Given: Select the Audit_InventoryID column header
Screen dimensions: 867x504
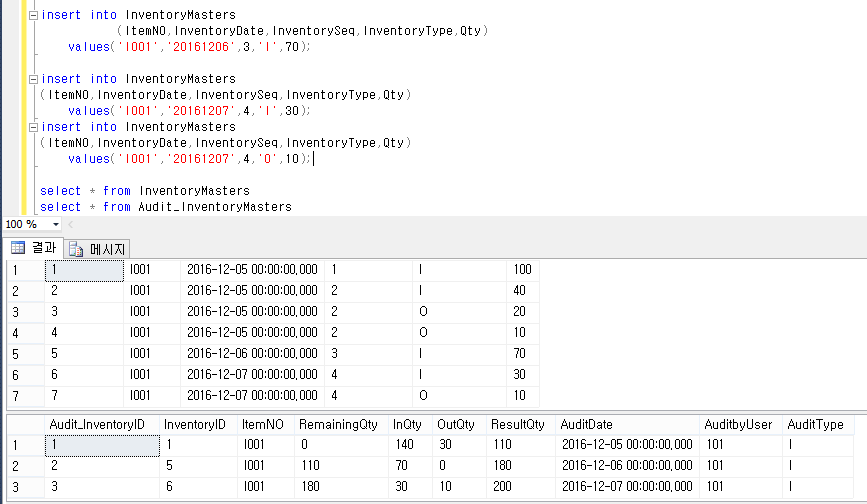Looking at the screenshot, I should (x=97, y=424).
